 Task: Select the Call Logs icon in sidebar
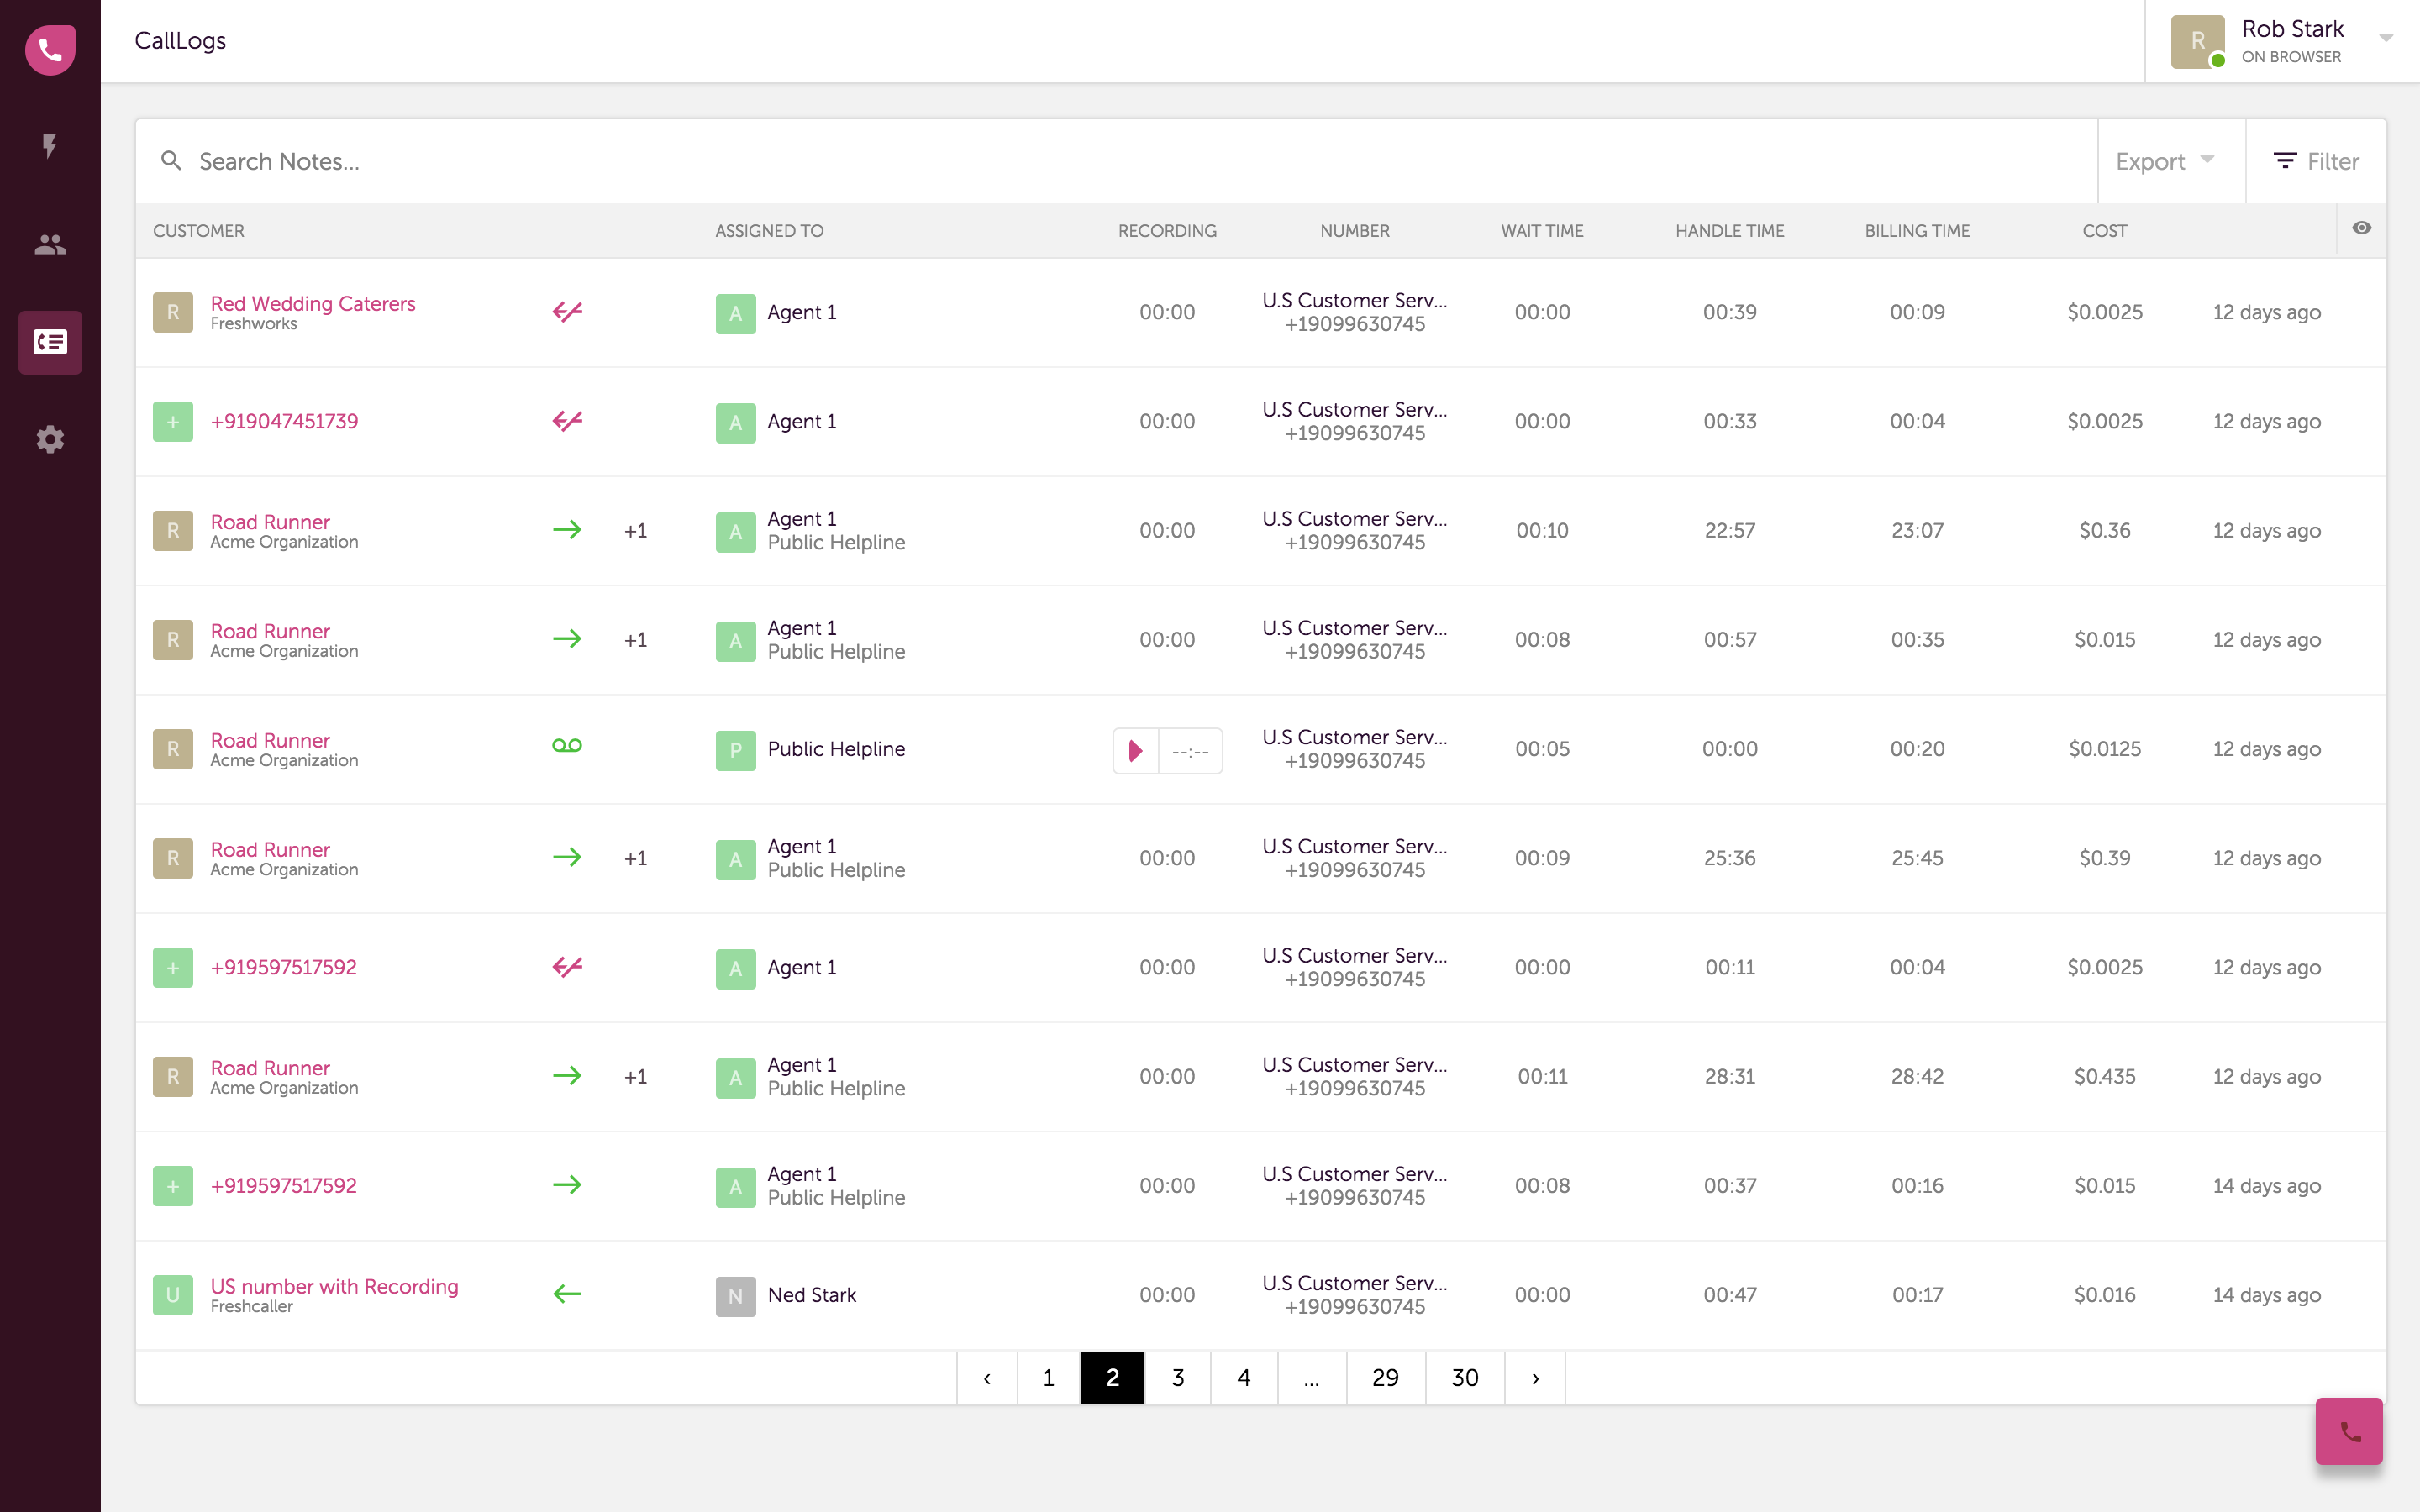point(50,342)
